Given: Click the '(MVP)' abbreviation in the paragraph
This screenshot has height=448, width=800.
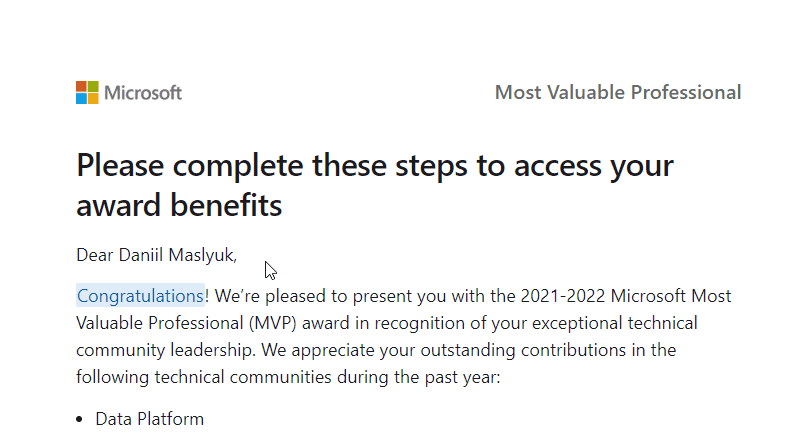Looking at the screenshot, I should click(x=272, y=323).
